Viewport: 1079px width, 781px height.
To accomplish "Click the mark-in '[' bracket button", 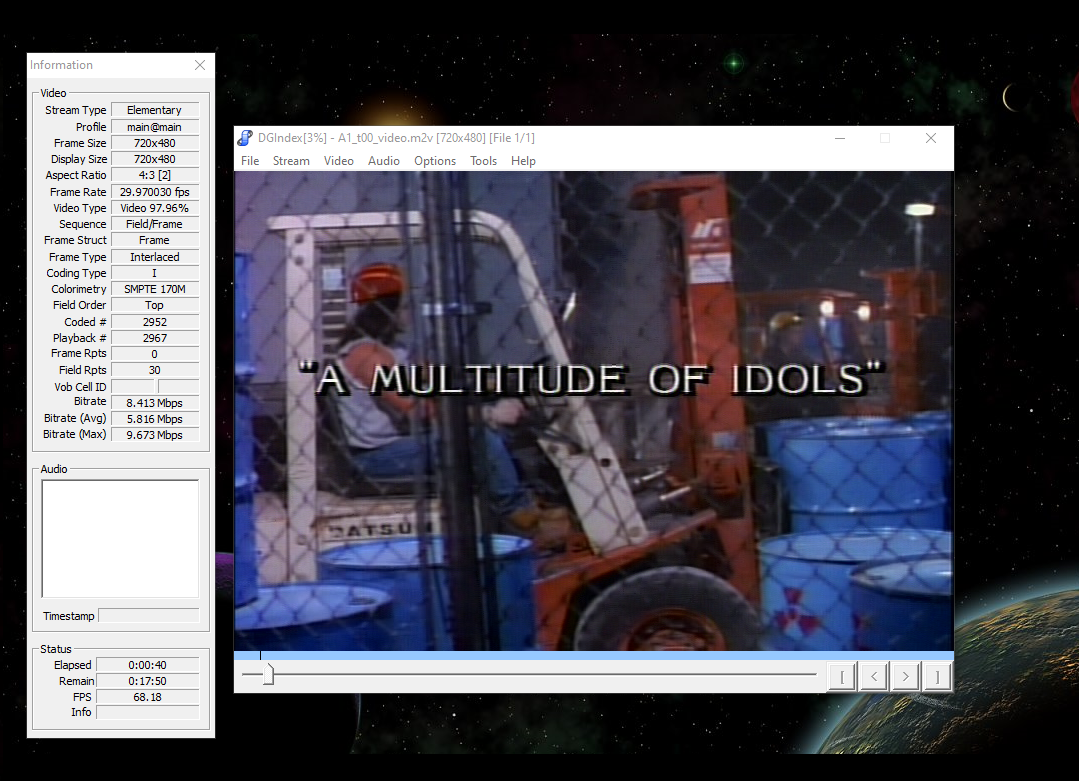I will 842,676.
